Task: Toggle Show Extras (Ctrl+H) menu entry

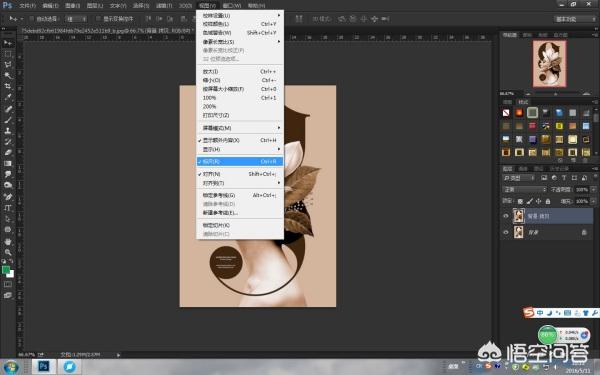Action: pyautogui.click(x=240, y=140)
